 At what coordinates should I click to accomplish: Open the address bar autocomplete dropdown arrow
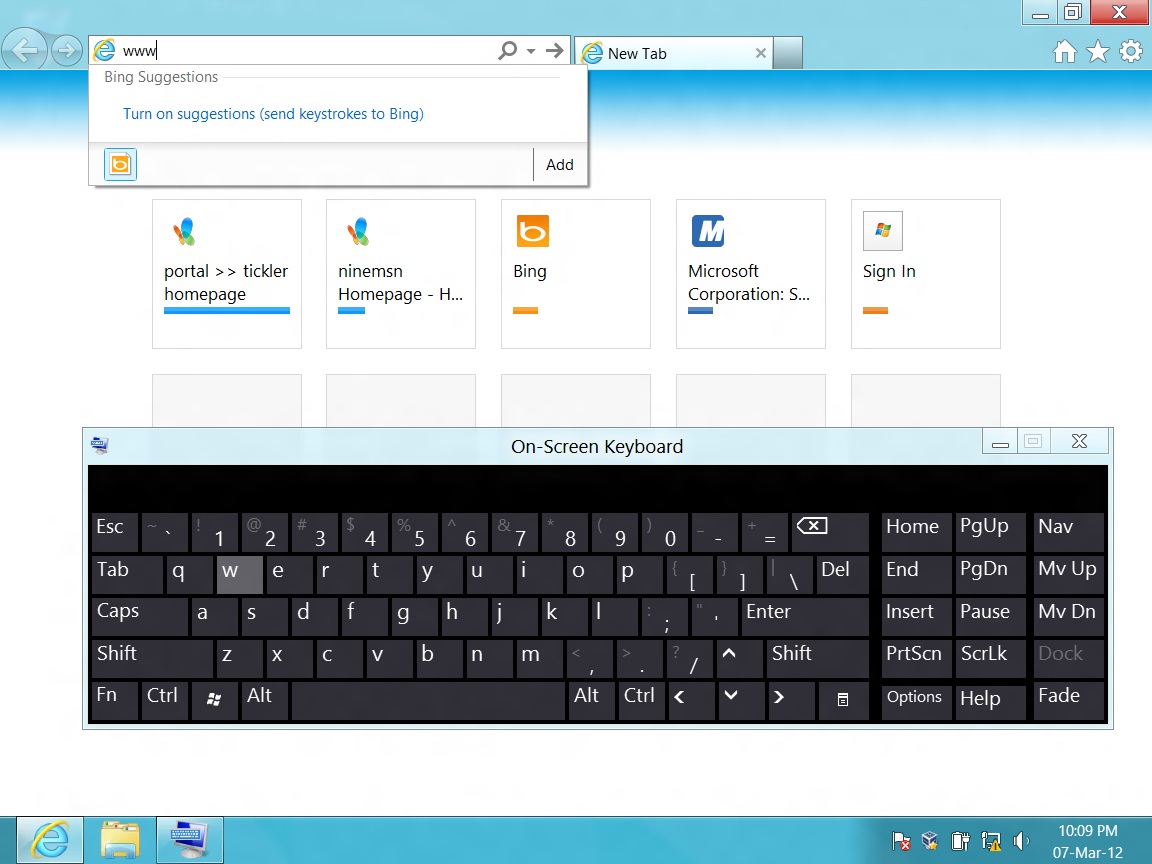point(531,51)
